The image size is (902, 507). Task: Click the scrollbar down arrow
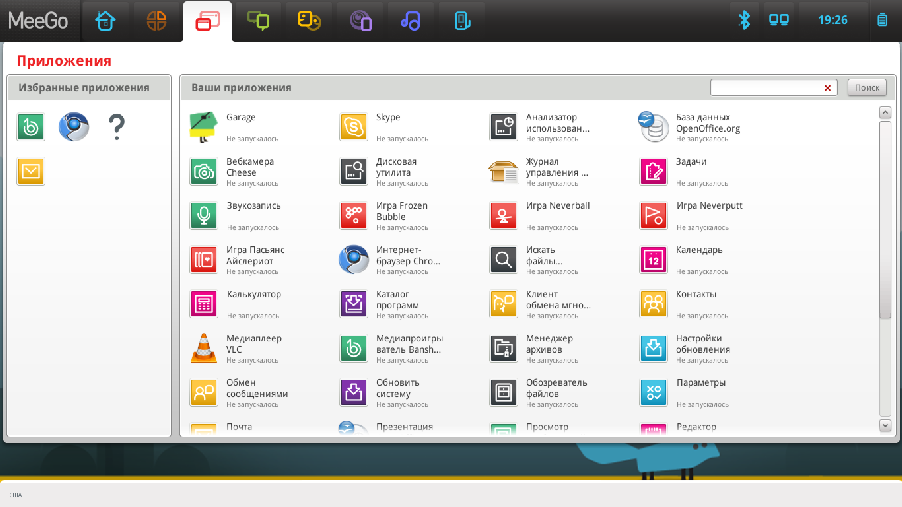click(x=885, y=426)
